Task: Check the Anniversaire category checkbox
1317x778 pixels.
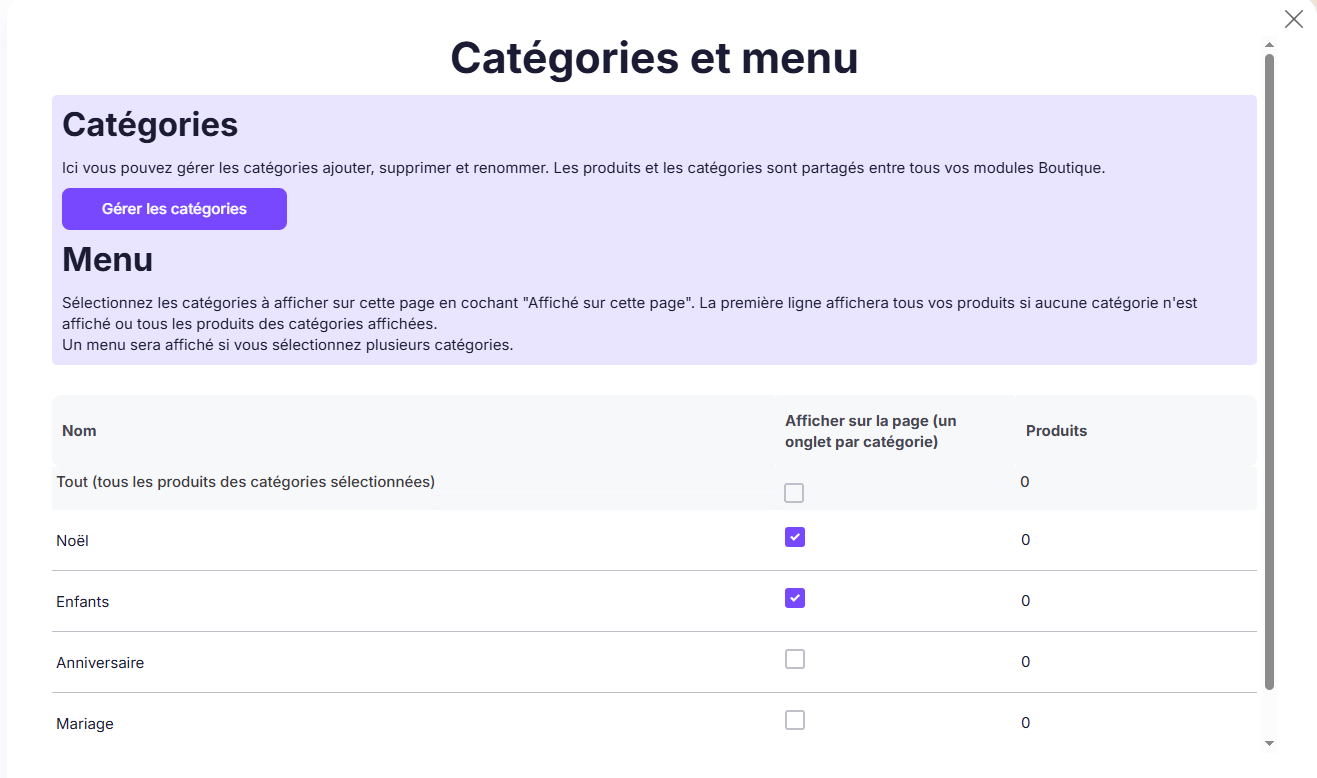Action: (794, 659)
